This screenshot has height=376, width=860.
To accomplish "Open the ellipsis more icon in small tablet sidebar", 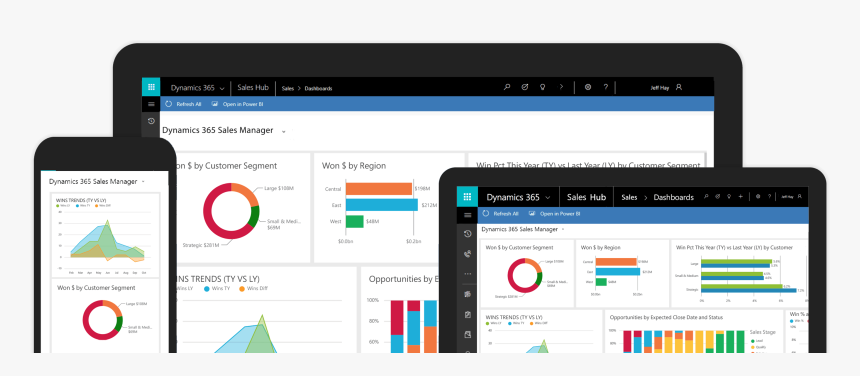I will point(468,274).
